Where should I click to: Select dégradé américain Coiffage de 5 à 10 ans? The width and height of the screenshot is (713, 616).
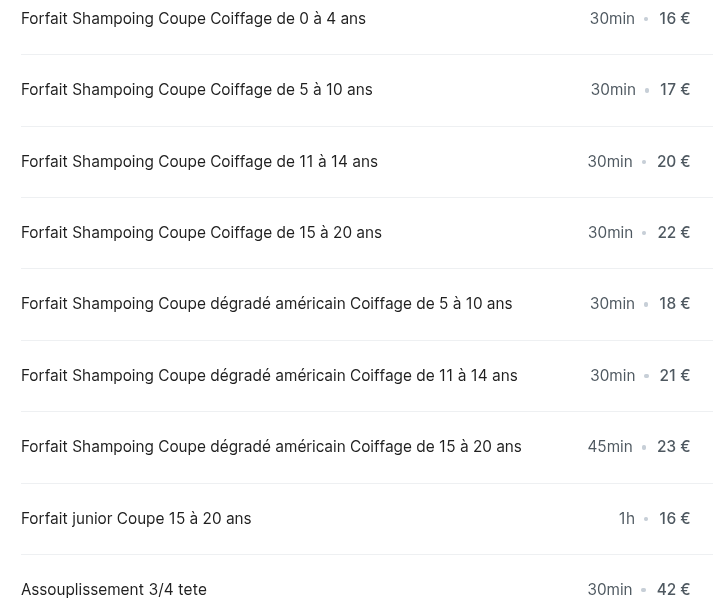coord(266,303)
